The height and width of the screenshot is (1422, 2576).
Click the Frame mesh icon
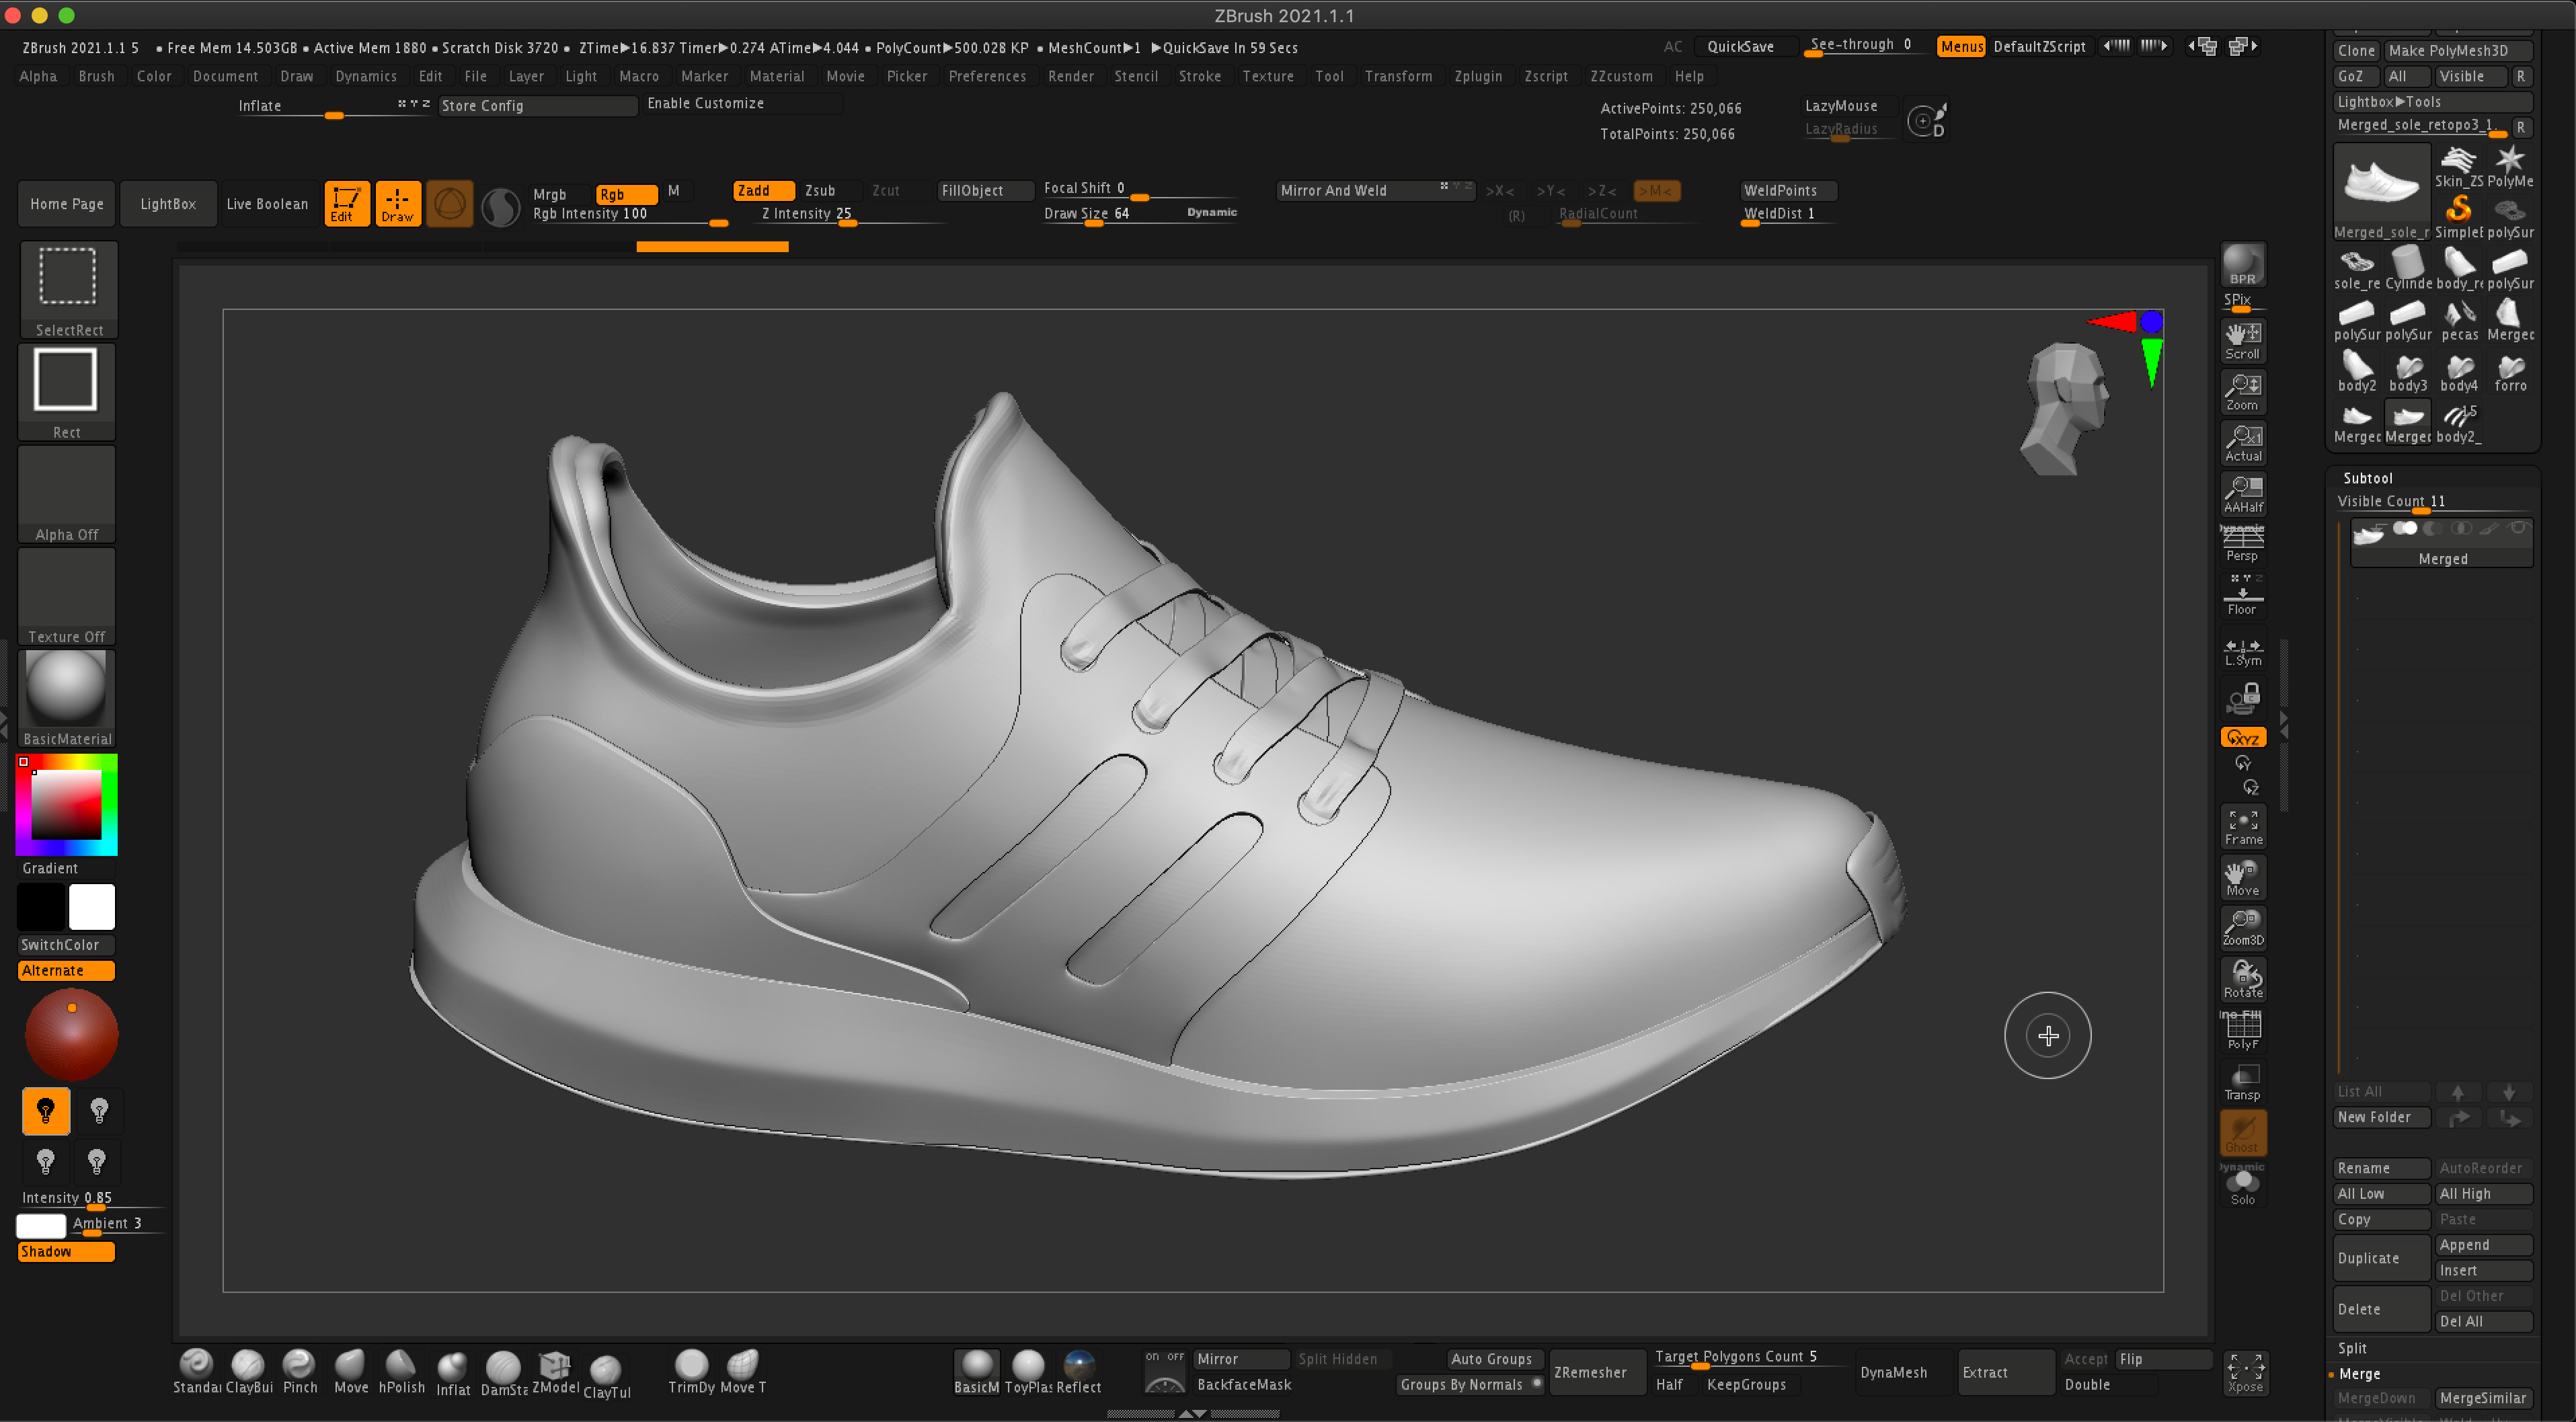pyautogui.click(x=2242, y=827)
